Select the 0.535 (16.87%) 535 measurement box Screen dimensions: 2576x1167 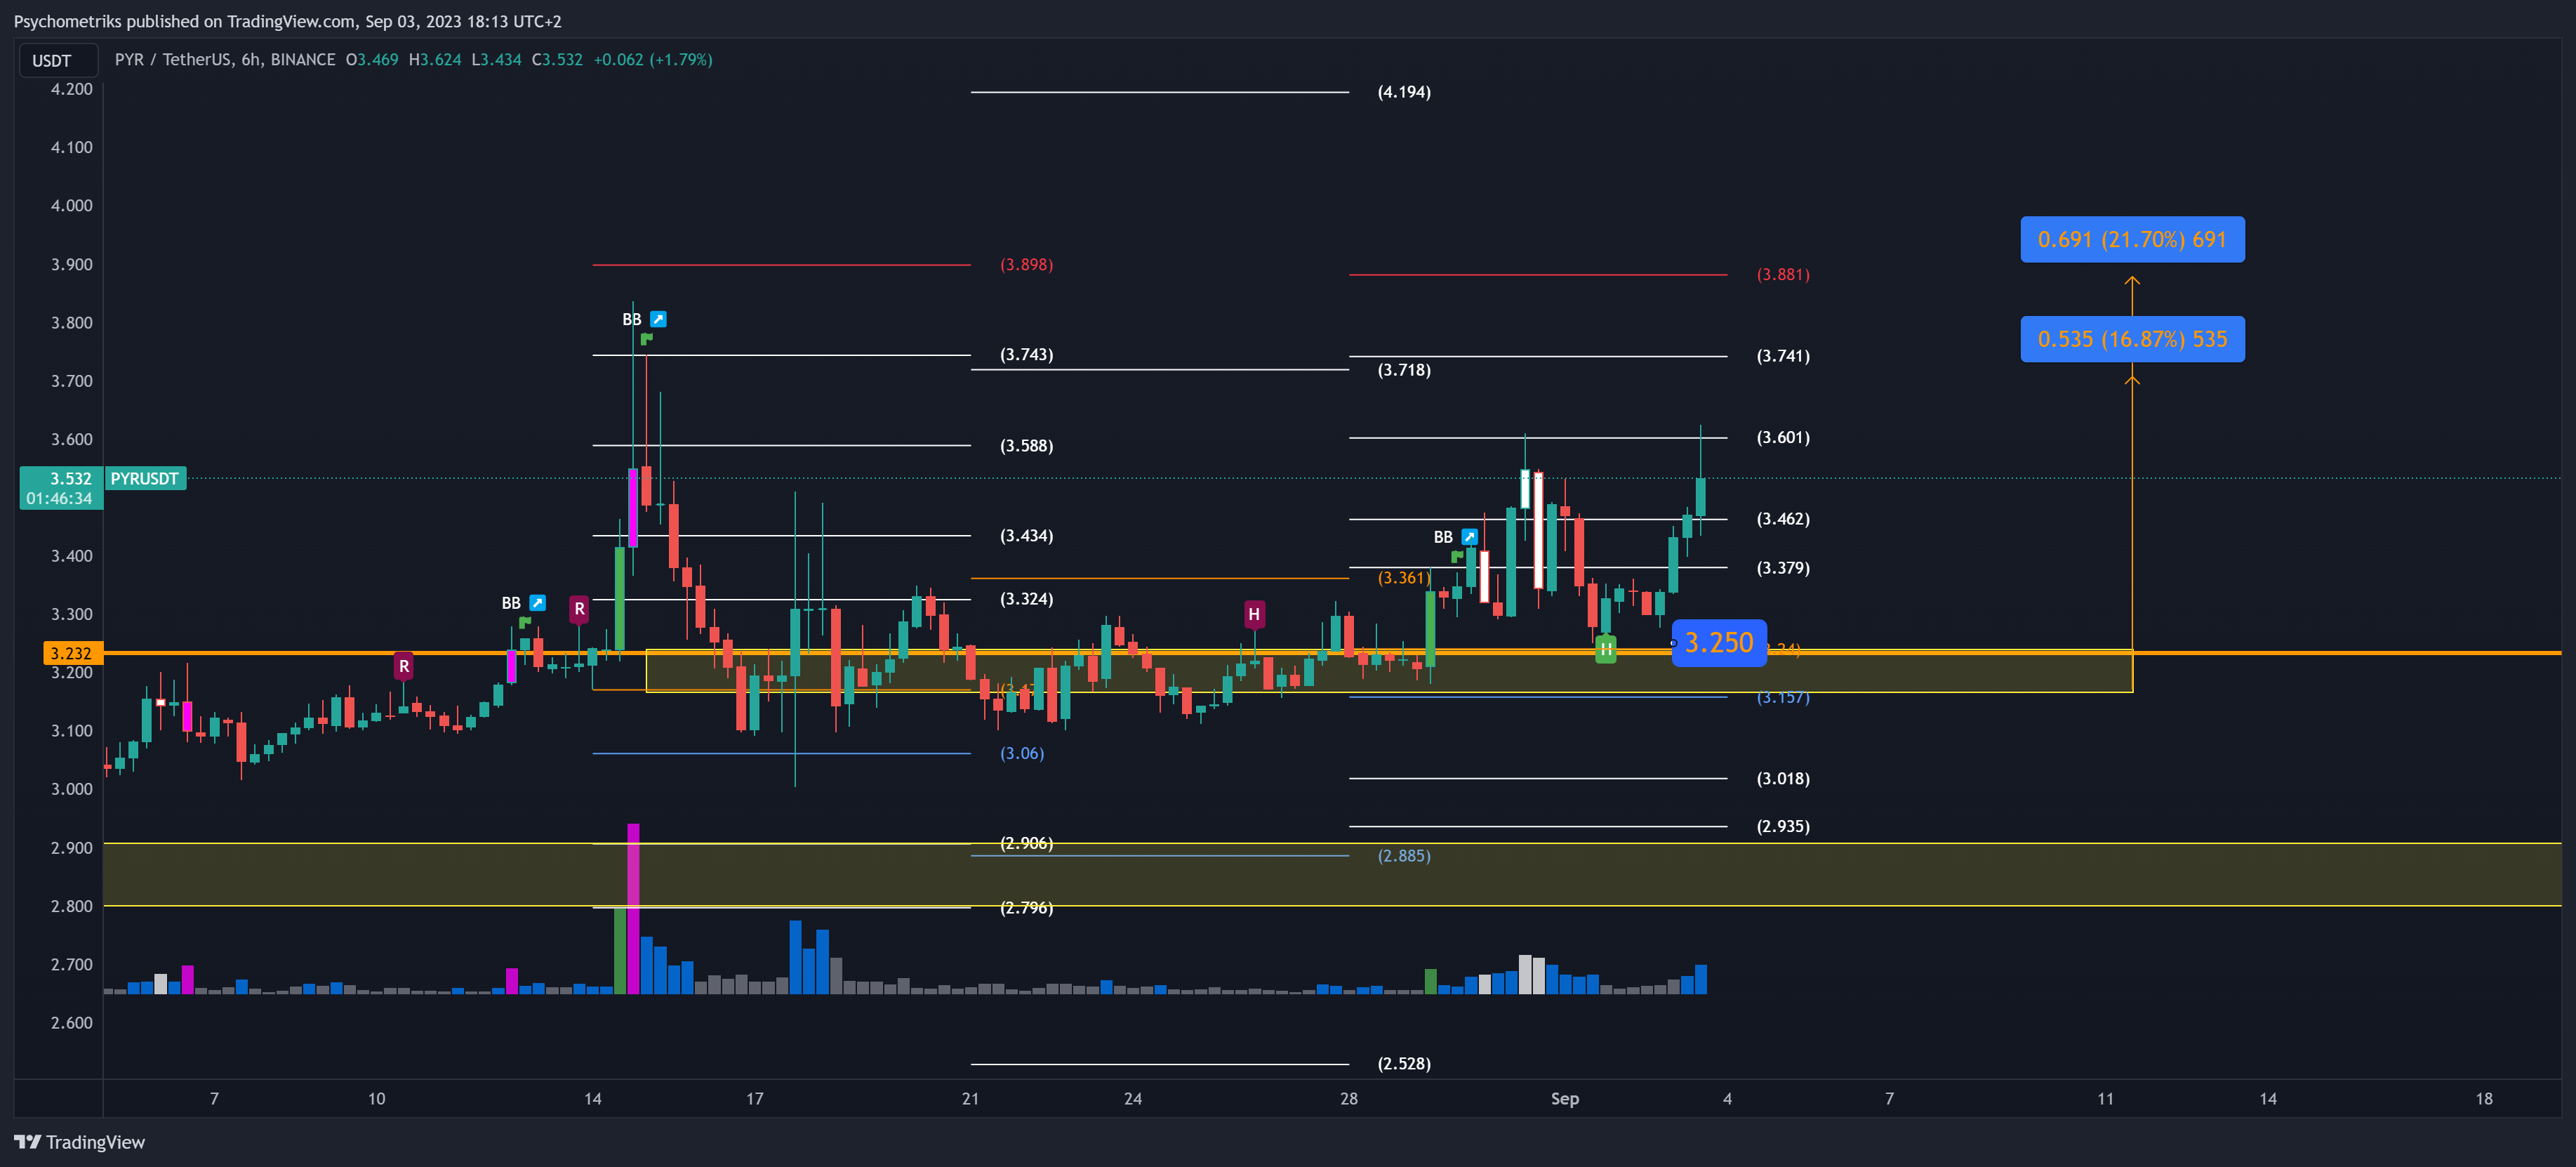pos(2132,339)
